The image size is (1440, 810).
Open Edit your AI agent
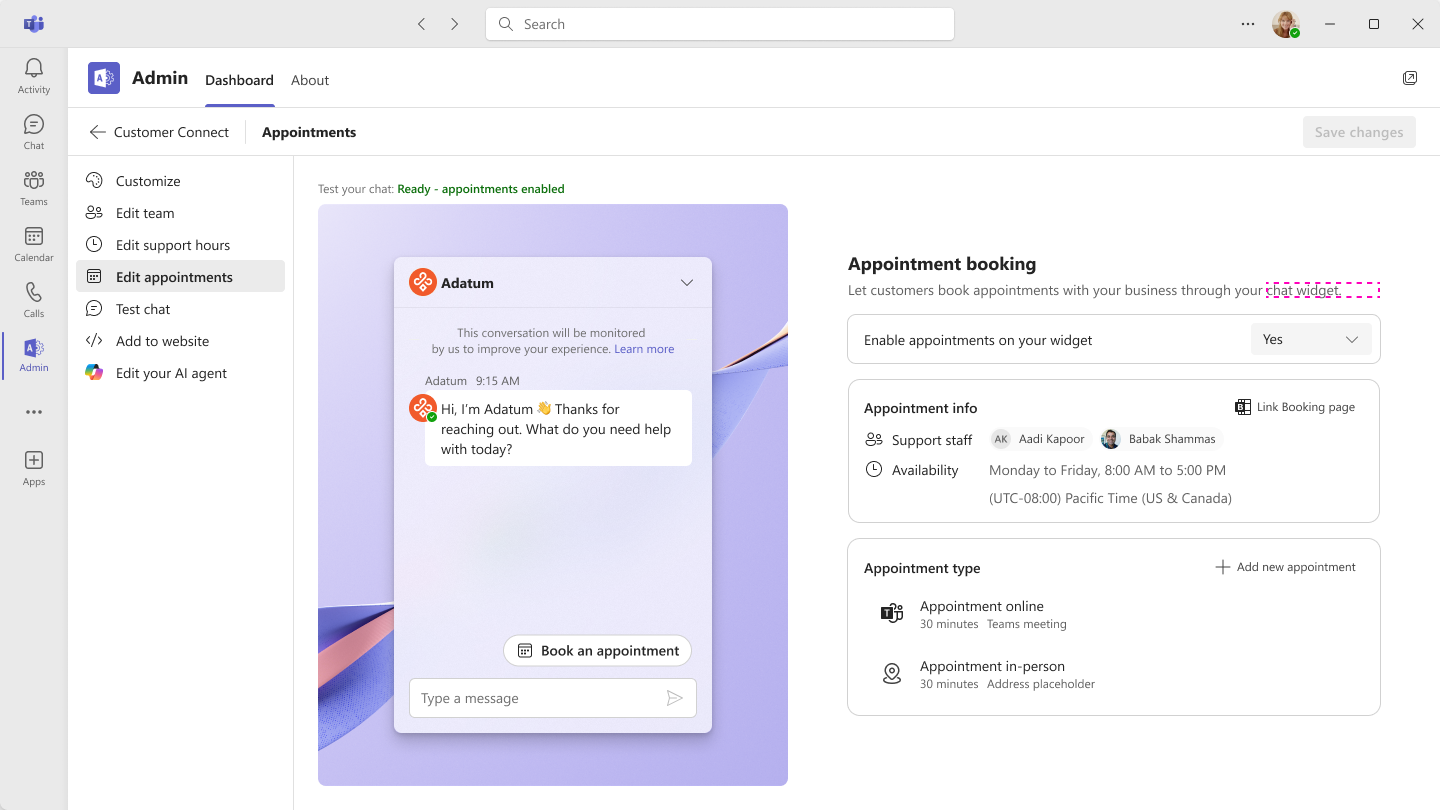pyautogui.click(x=170, y=373)
